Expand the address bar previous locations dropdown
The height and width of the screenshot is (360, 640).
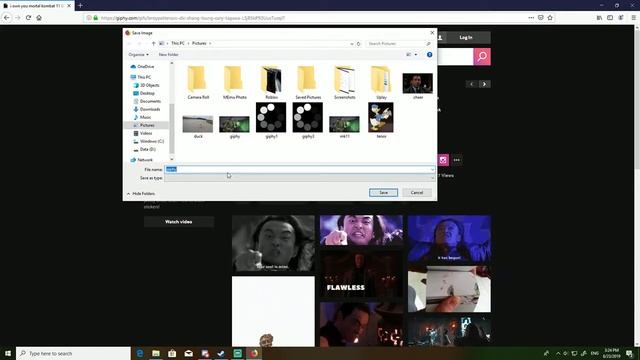point(352,44)
